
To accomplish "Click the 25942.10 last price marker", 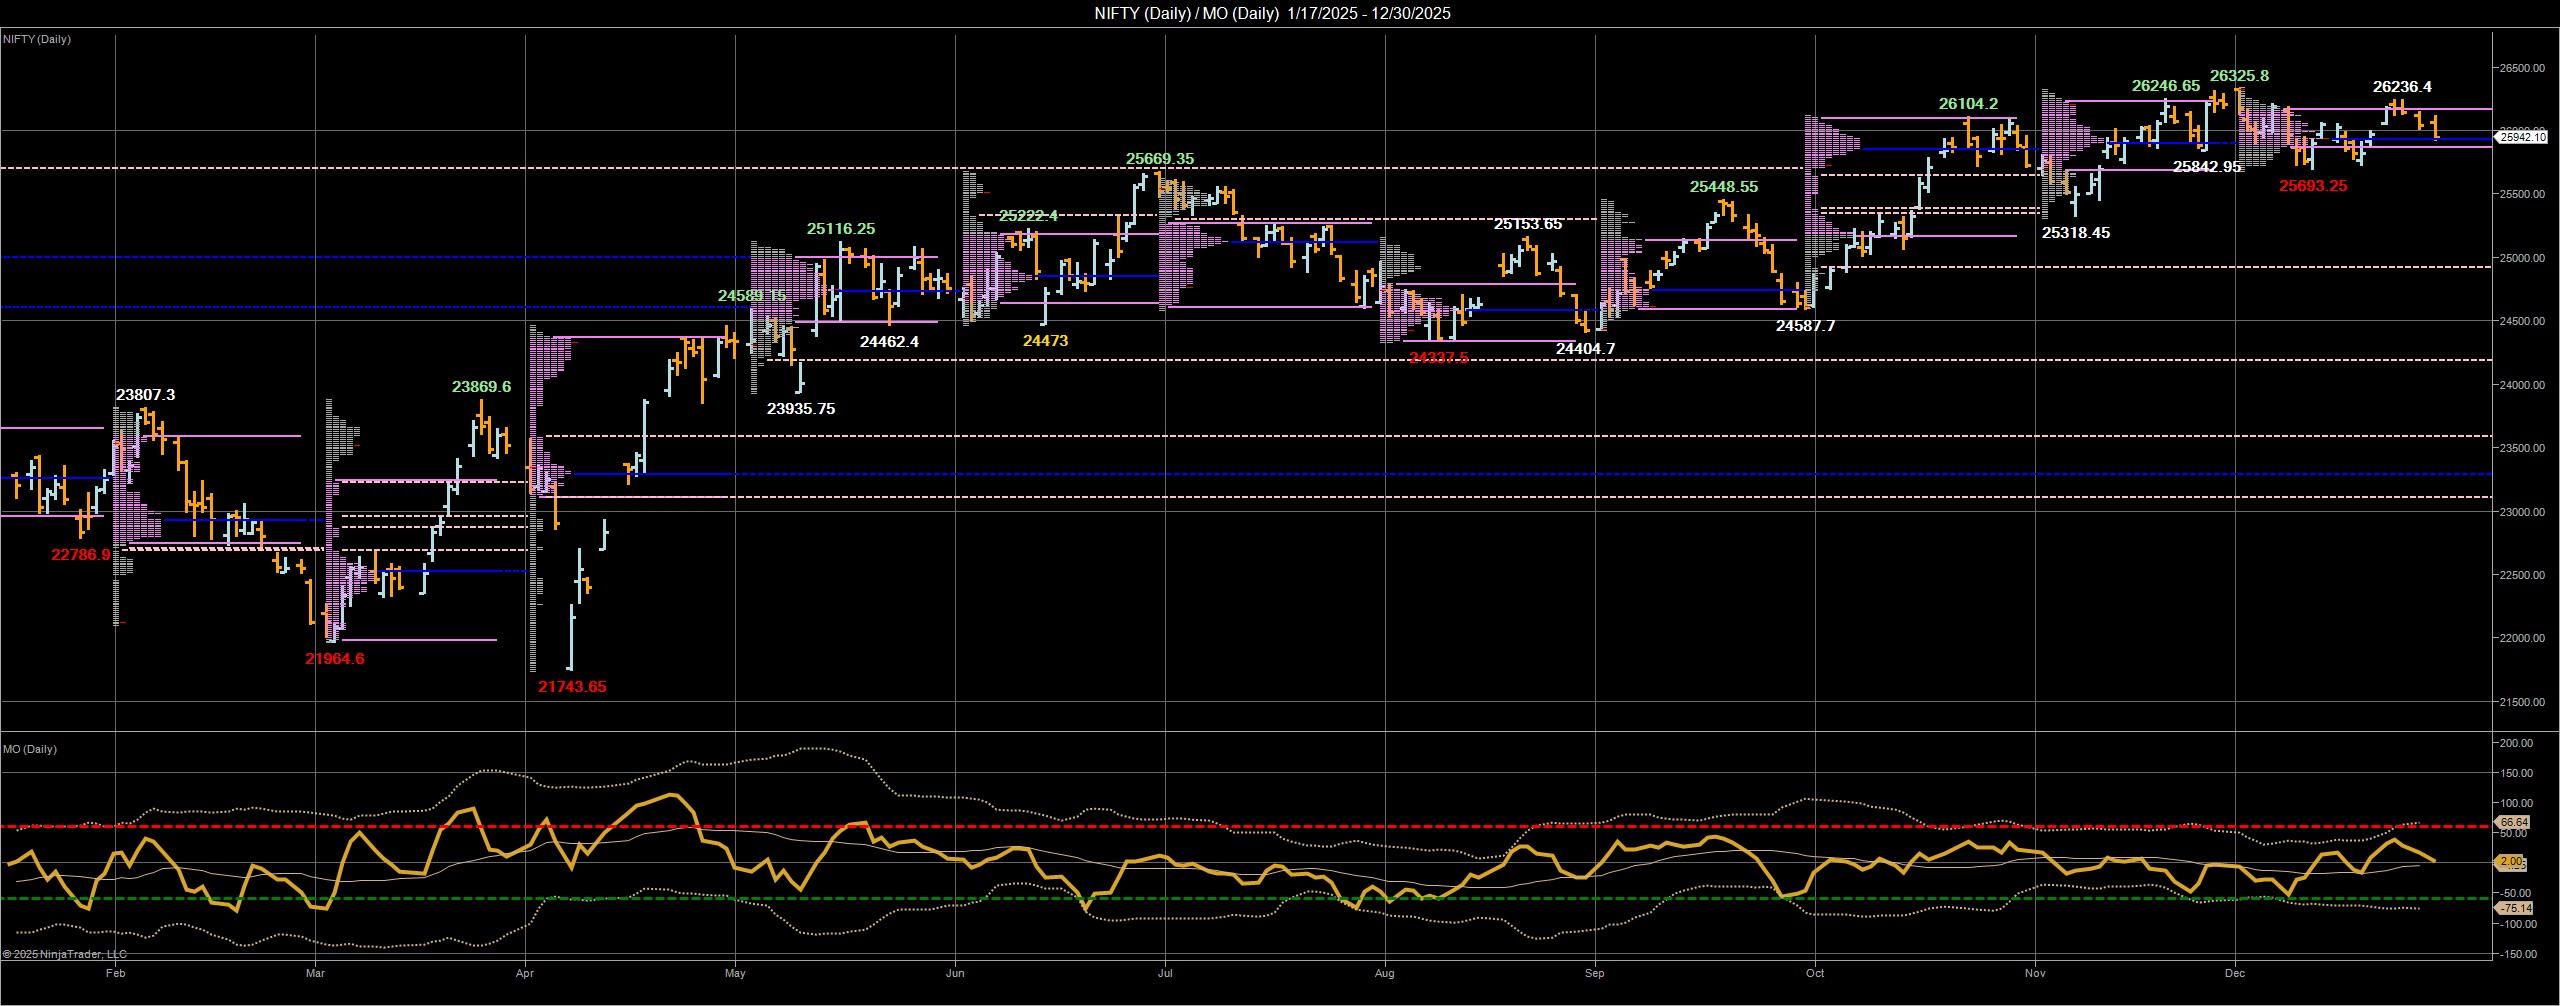I will 2522,139.
